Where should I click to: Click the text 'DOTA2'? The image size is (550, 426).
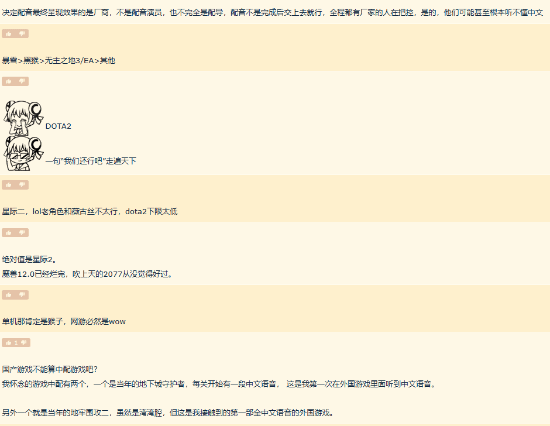point(58,126)
